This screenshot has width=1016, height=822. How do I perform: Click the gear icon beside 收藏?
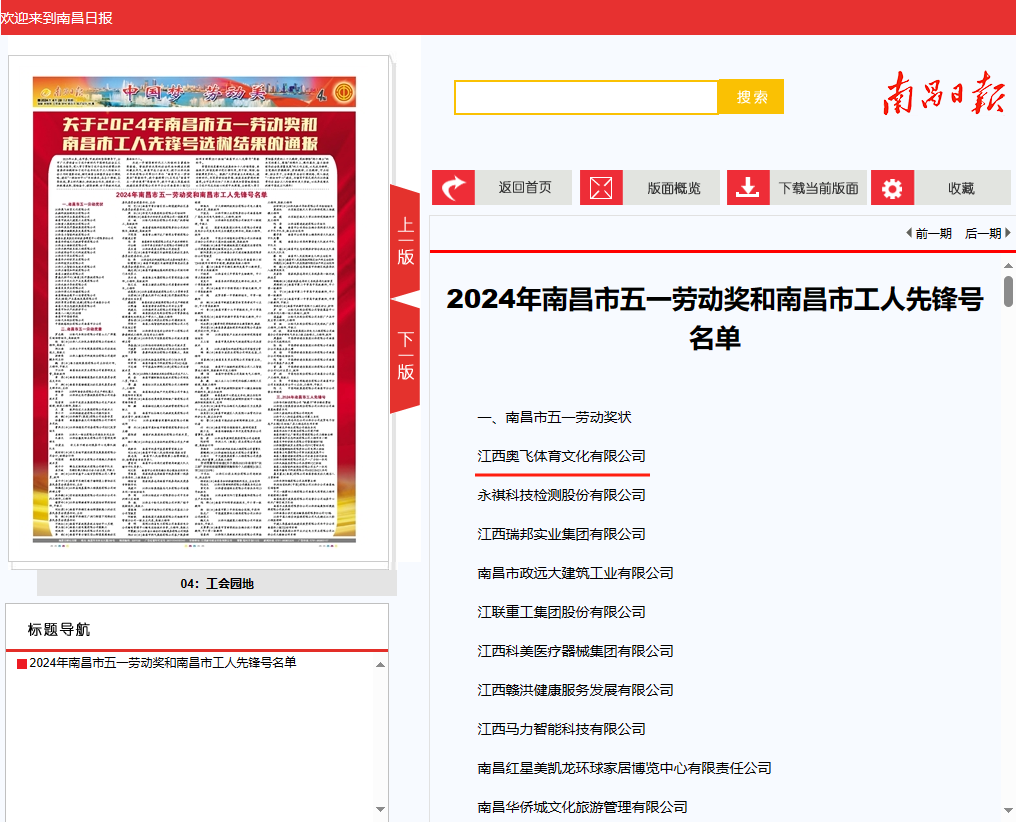click(x=892, y=188)
